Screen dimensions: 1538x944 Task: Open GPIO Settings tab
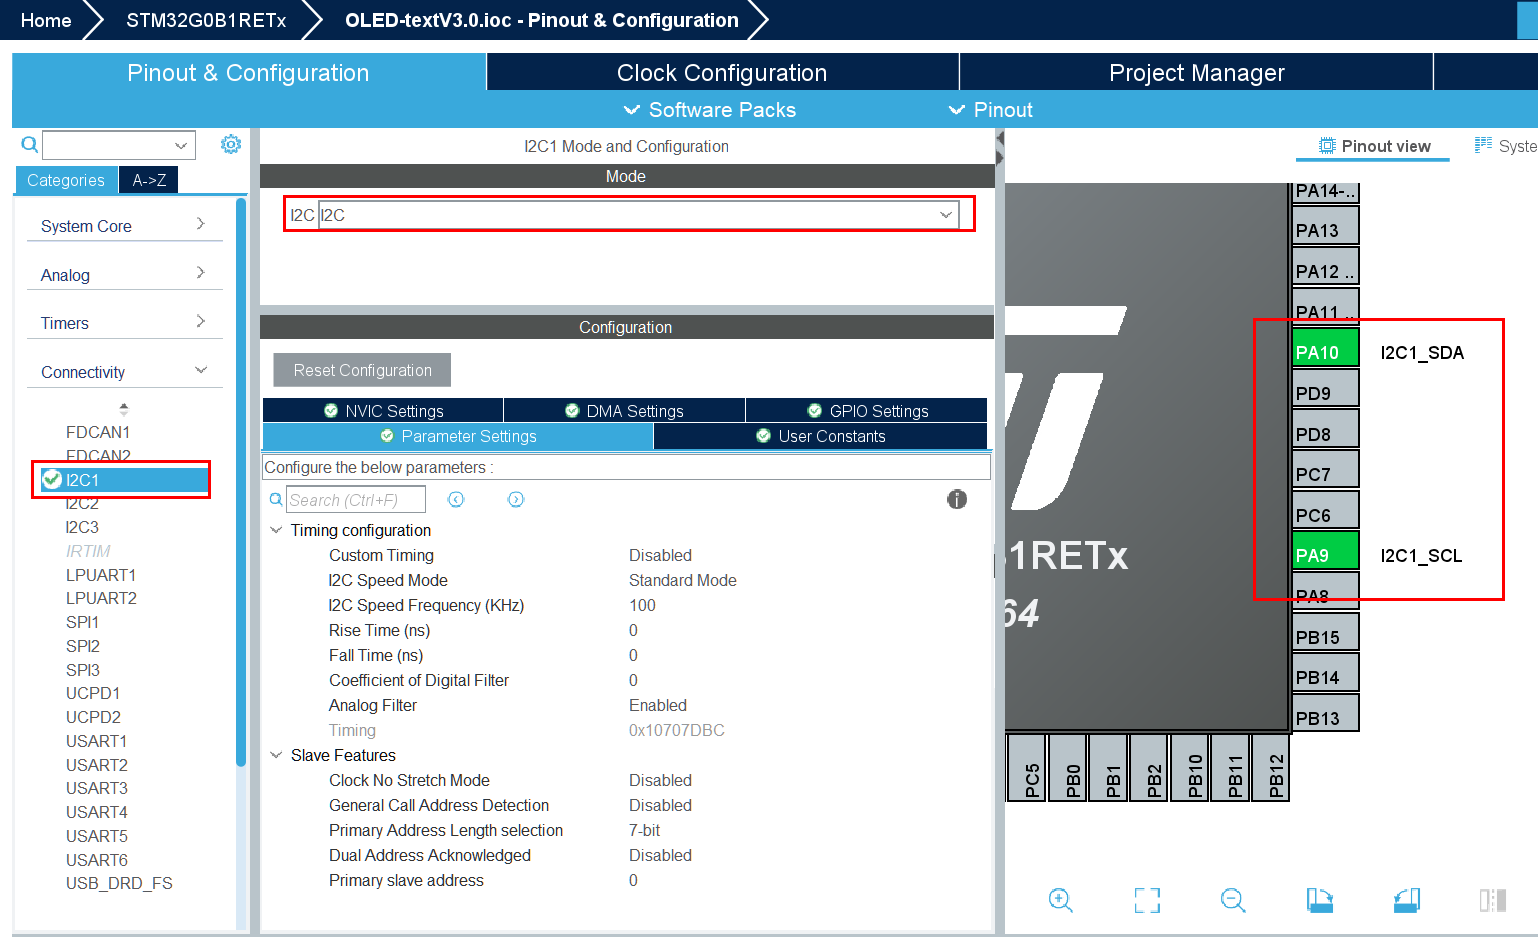(x=867, y=411)
